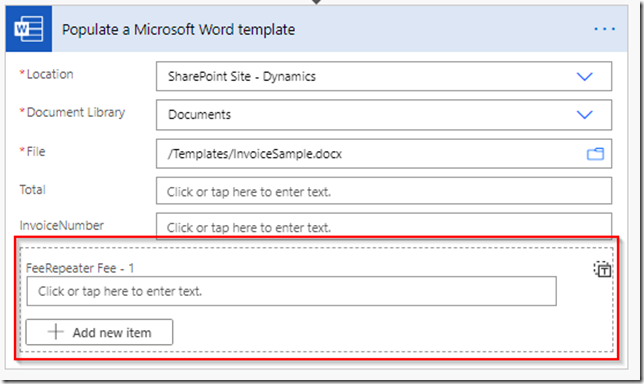Expand the Document Library dropdown chevron
Screen dimensions: 644x384
click(x=584, y=115)
